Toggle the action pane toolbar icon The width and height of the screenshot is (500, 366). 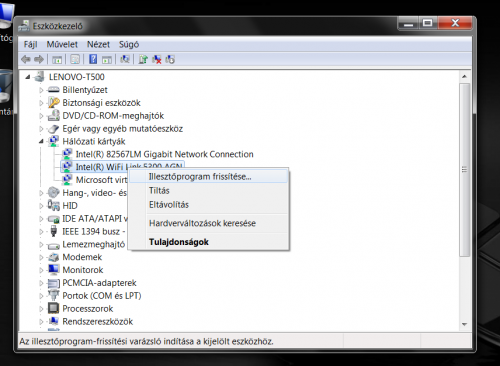[x=107, y=60]
